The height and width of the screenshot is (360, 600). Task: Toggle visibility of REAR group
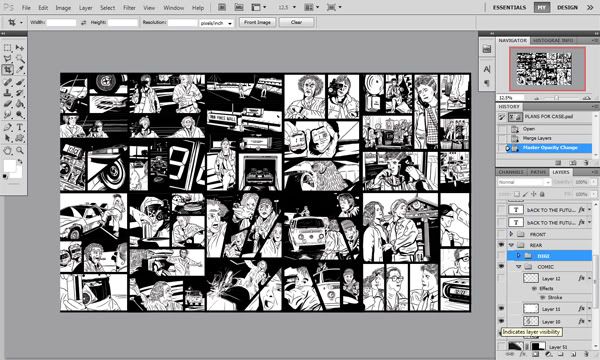(501, 245)
